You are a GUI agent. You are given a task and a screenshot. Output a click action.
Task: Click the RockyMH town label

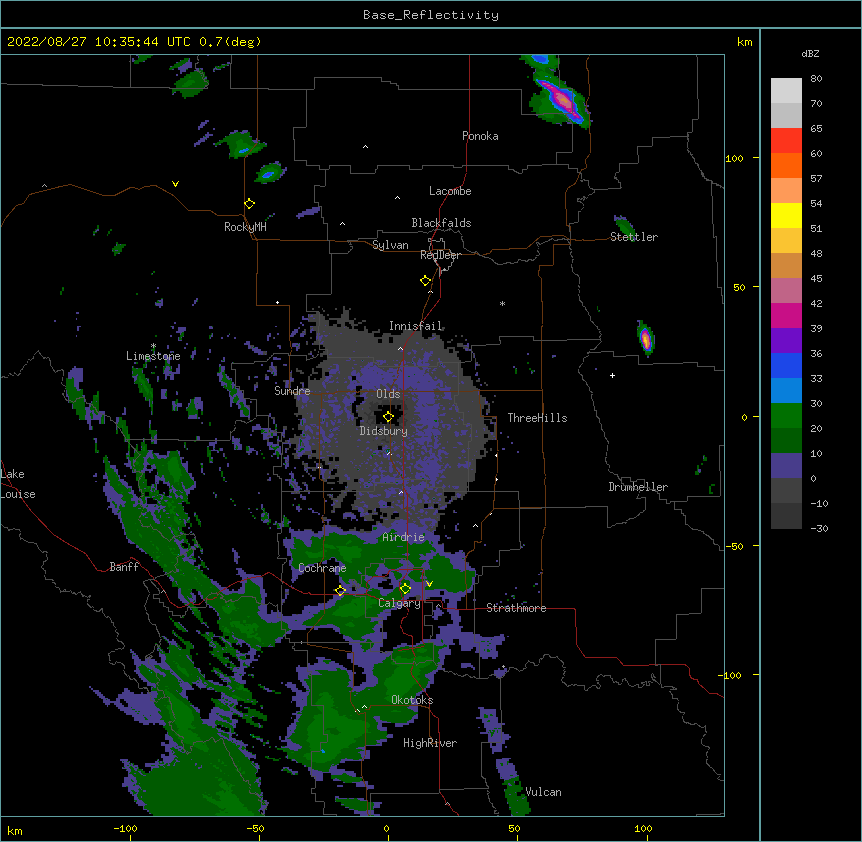(245, 227)
